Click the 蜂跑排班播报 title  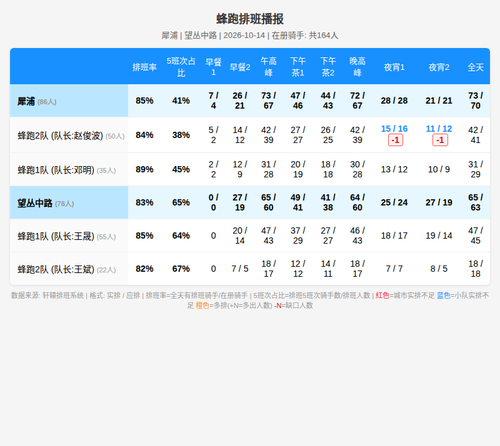point(250,19)
